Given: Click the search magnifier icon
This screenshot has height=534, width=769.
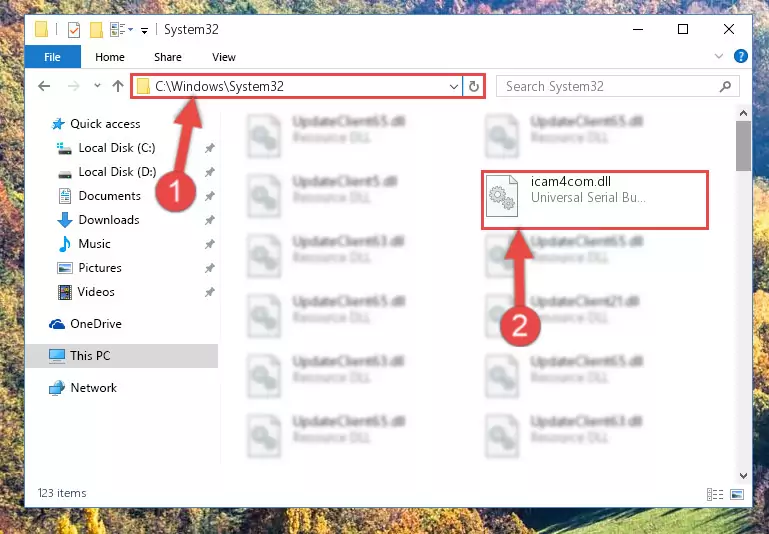Looking at the screenshot, I should point(725,86).
